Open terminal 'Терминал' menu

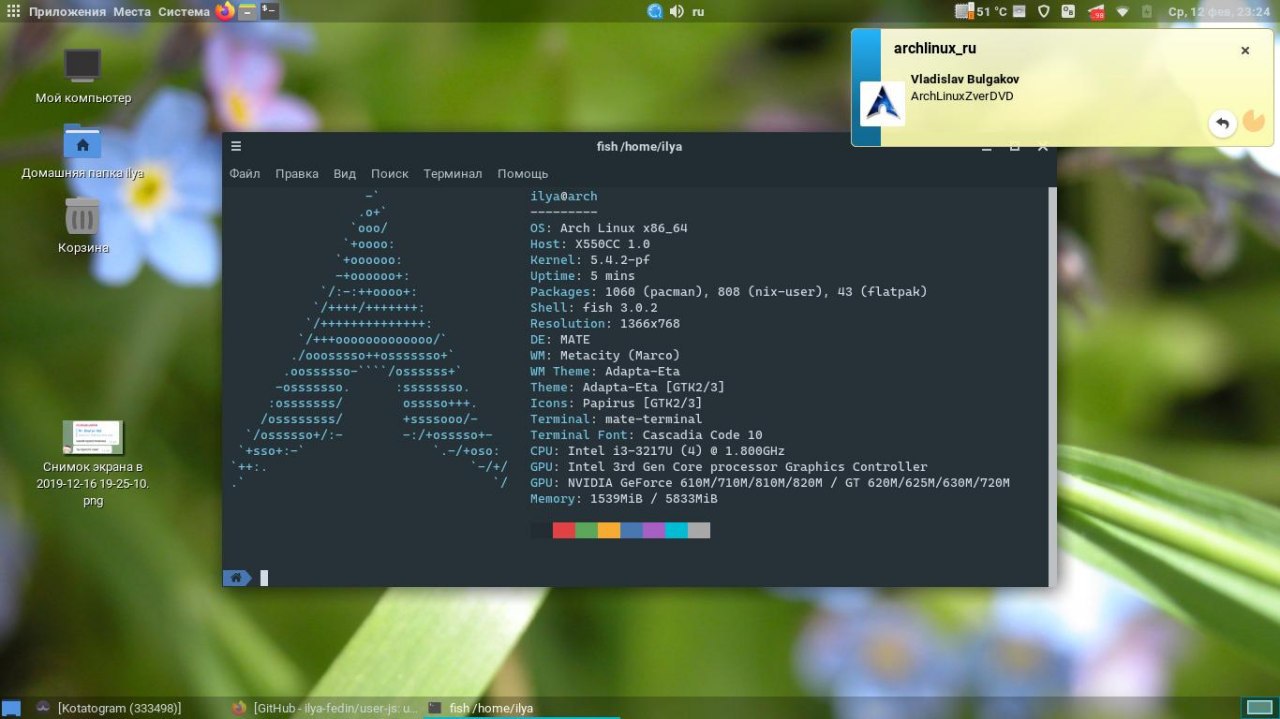(x=452, y=173)
